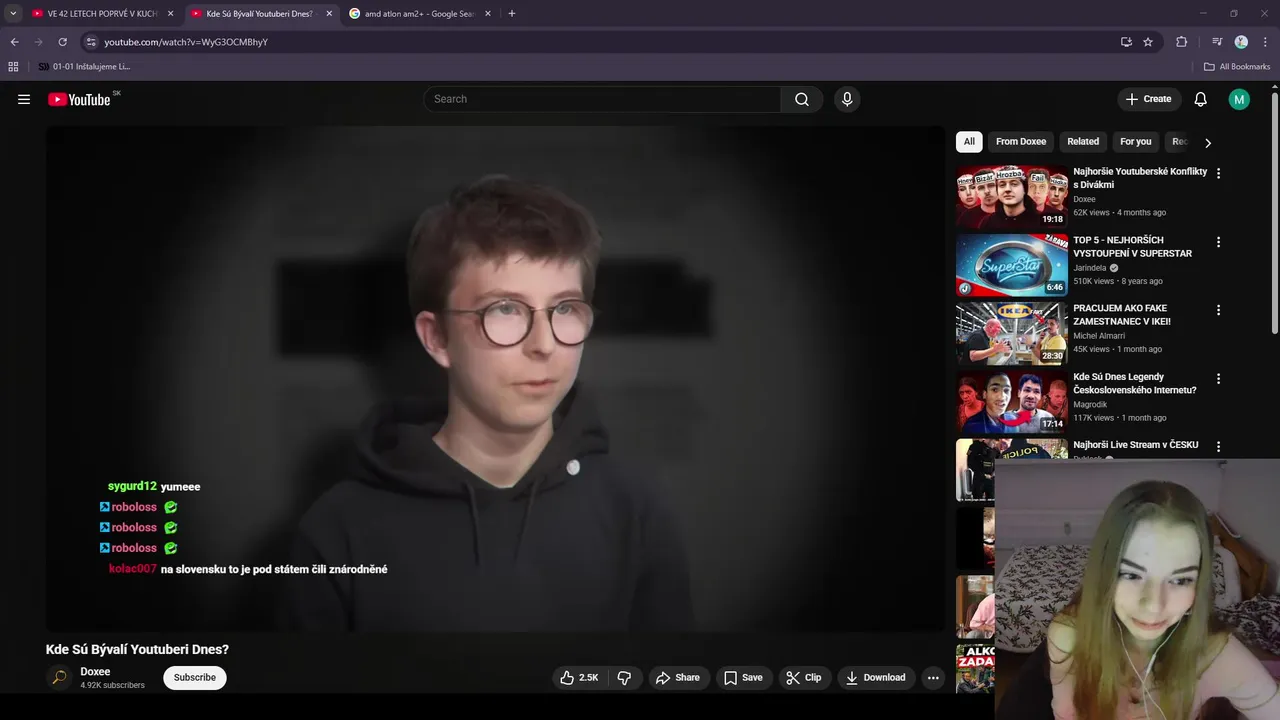Click the Magrodík channel name
Image resolution: width=1280 pixels, height=720 pixels.
pos(1090,405)
